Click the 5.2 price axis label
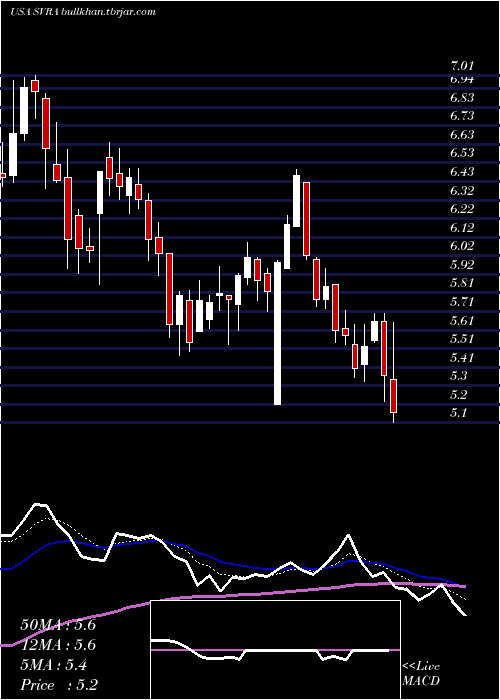This screenshot has width=500, height=700. [x=458, y=395]
